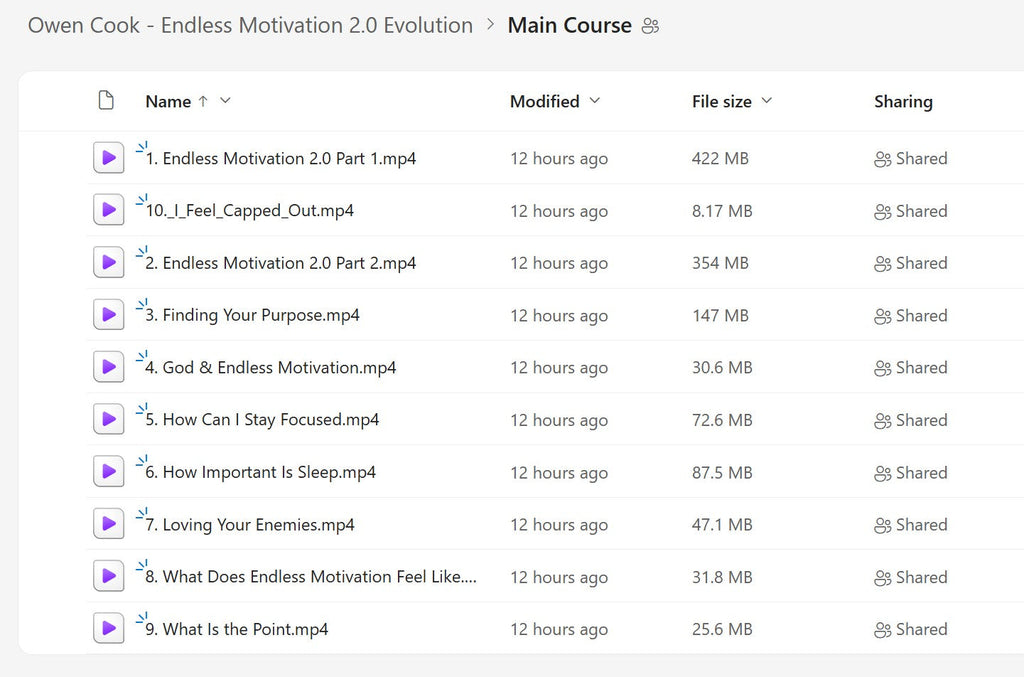Open file 3. Finding Your Purpose.mp4
The height and width of the screenshot is (677, 1024).
252,315
